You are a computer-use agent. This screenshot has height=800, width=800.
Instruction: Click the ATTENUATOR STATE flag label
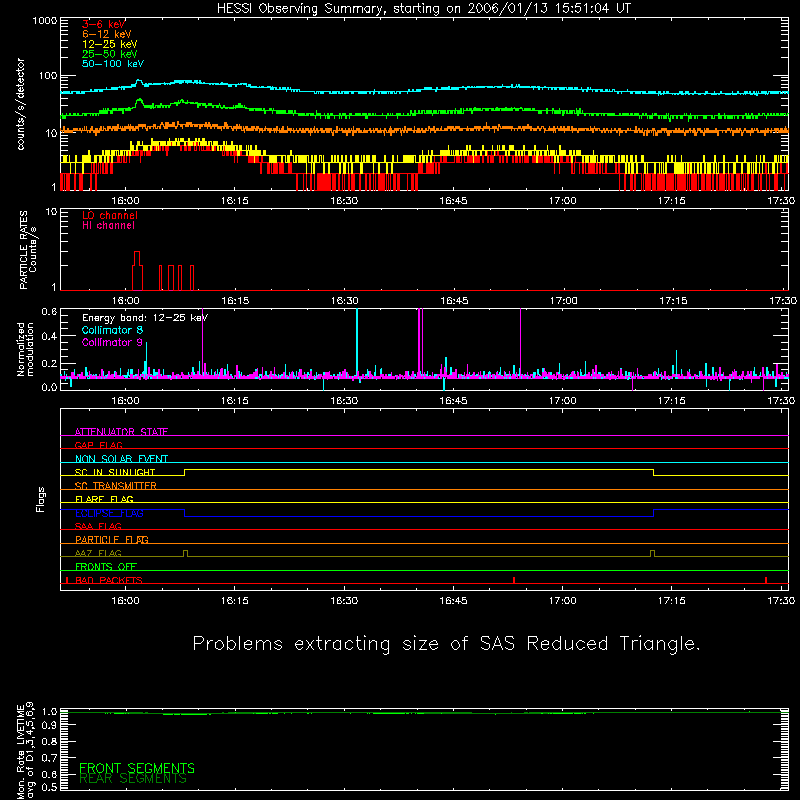point(121,432)
